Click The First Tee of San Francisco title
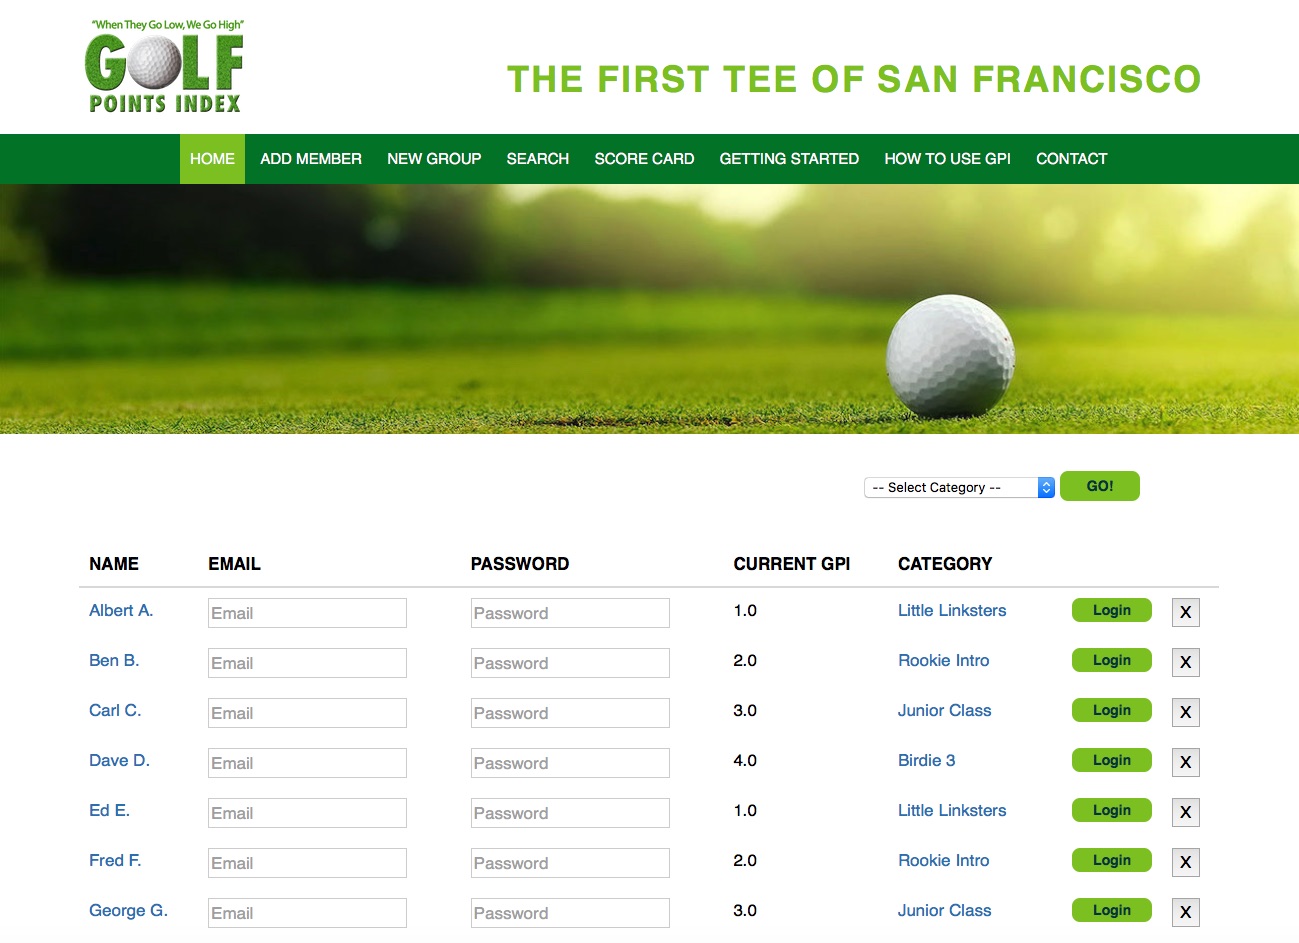 tap(854, 79)
